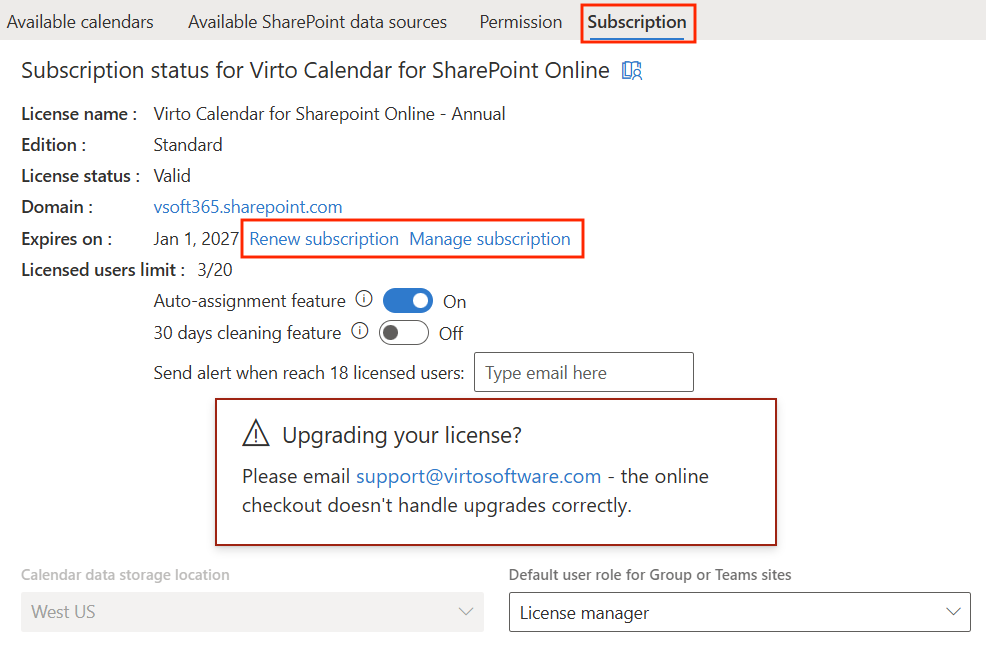The width and height of the screenshot is (986, 650).
Task: Enable the 30 days cleaning feature toggle
Action: pos(404,333)
